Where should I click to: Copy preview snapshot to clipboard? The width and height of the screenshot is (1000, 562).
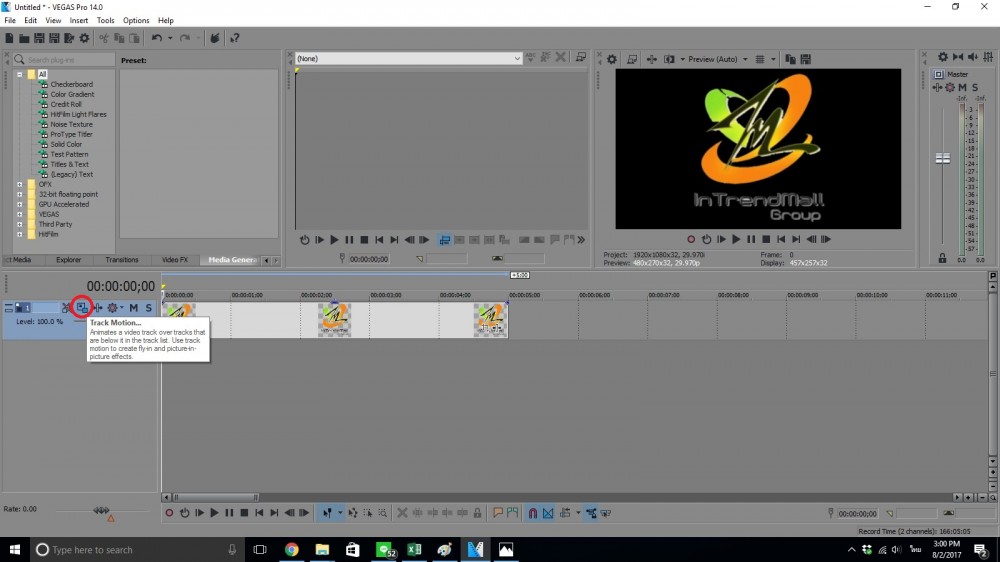click(790, 59)
